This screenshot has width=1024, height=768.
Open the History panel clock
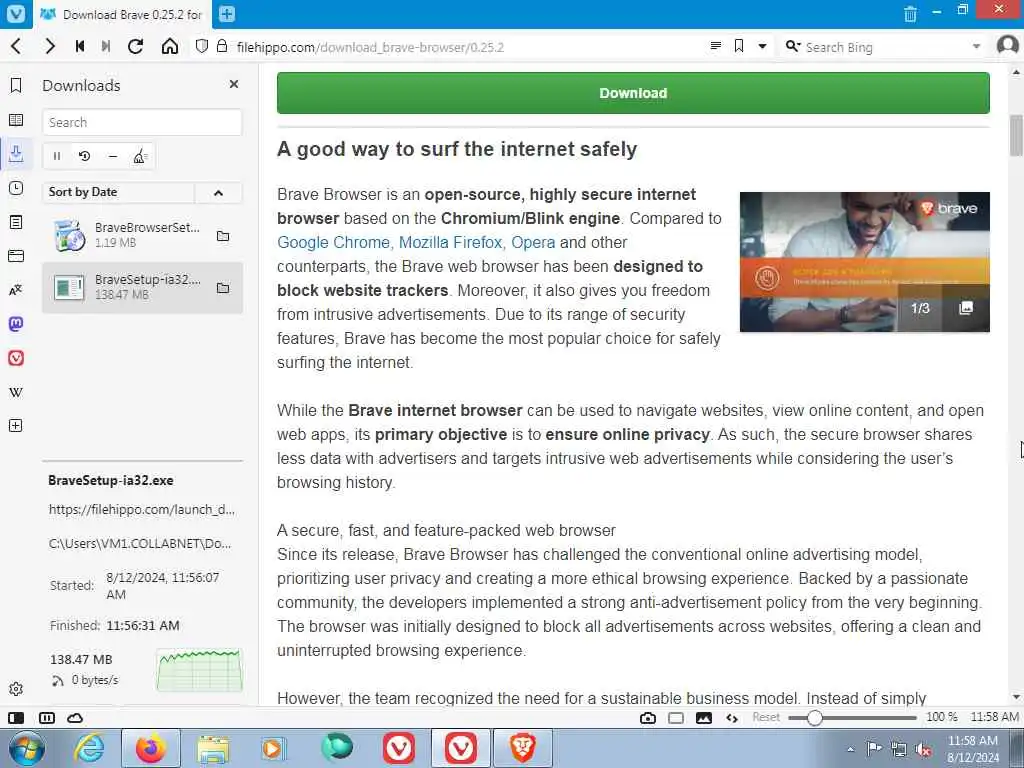click(x=16, y=188)
